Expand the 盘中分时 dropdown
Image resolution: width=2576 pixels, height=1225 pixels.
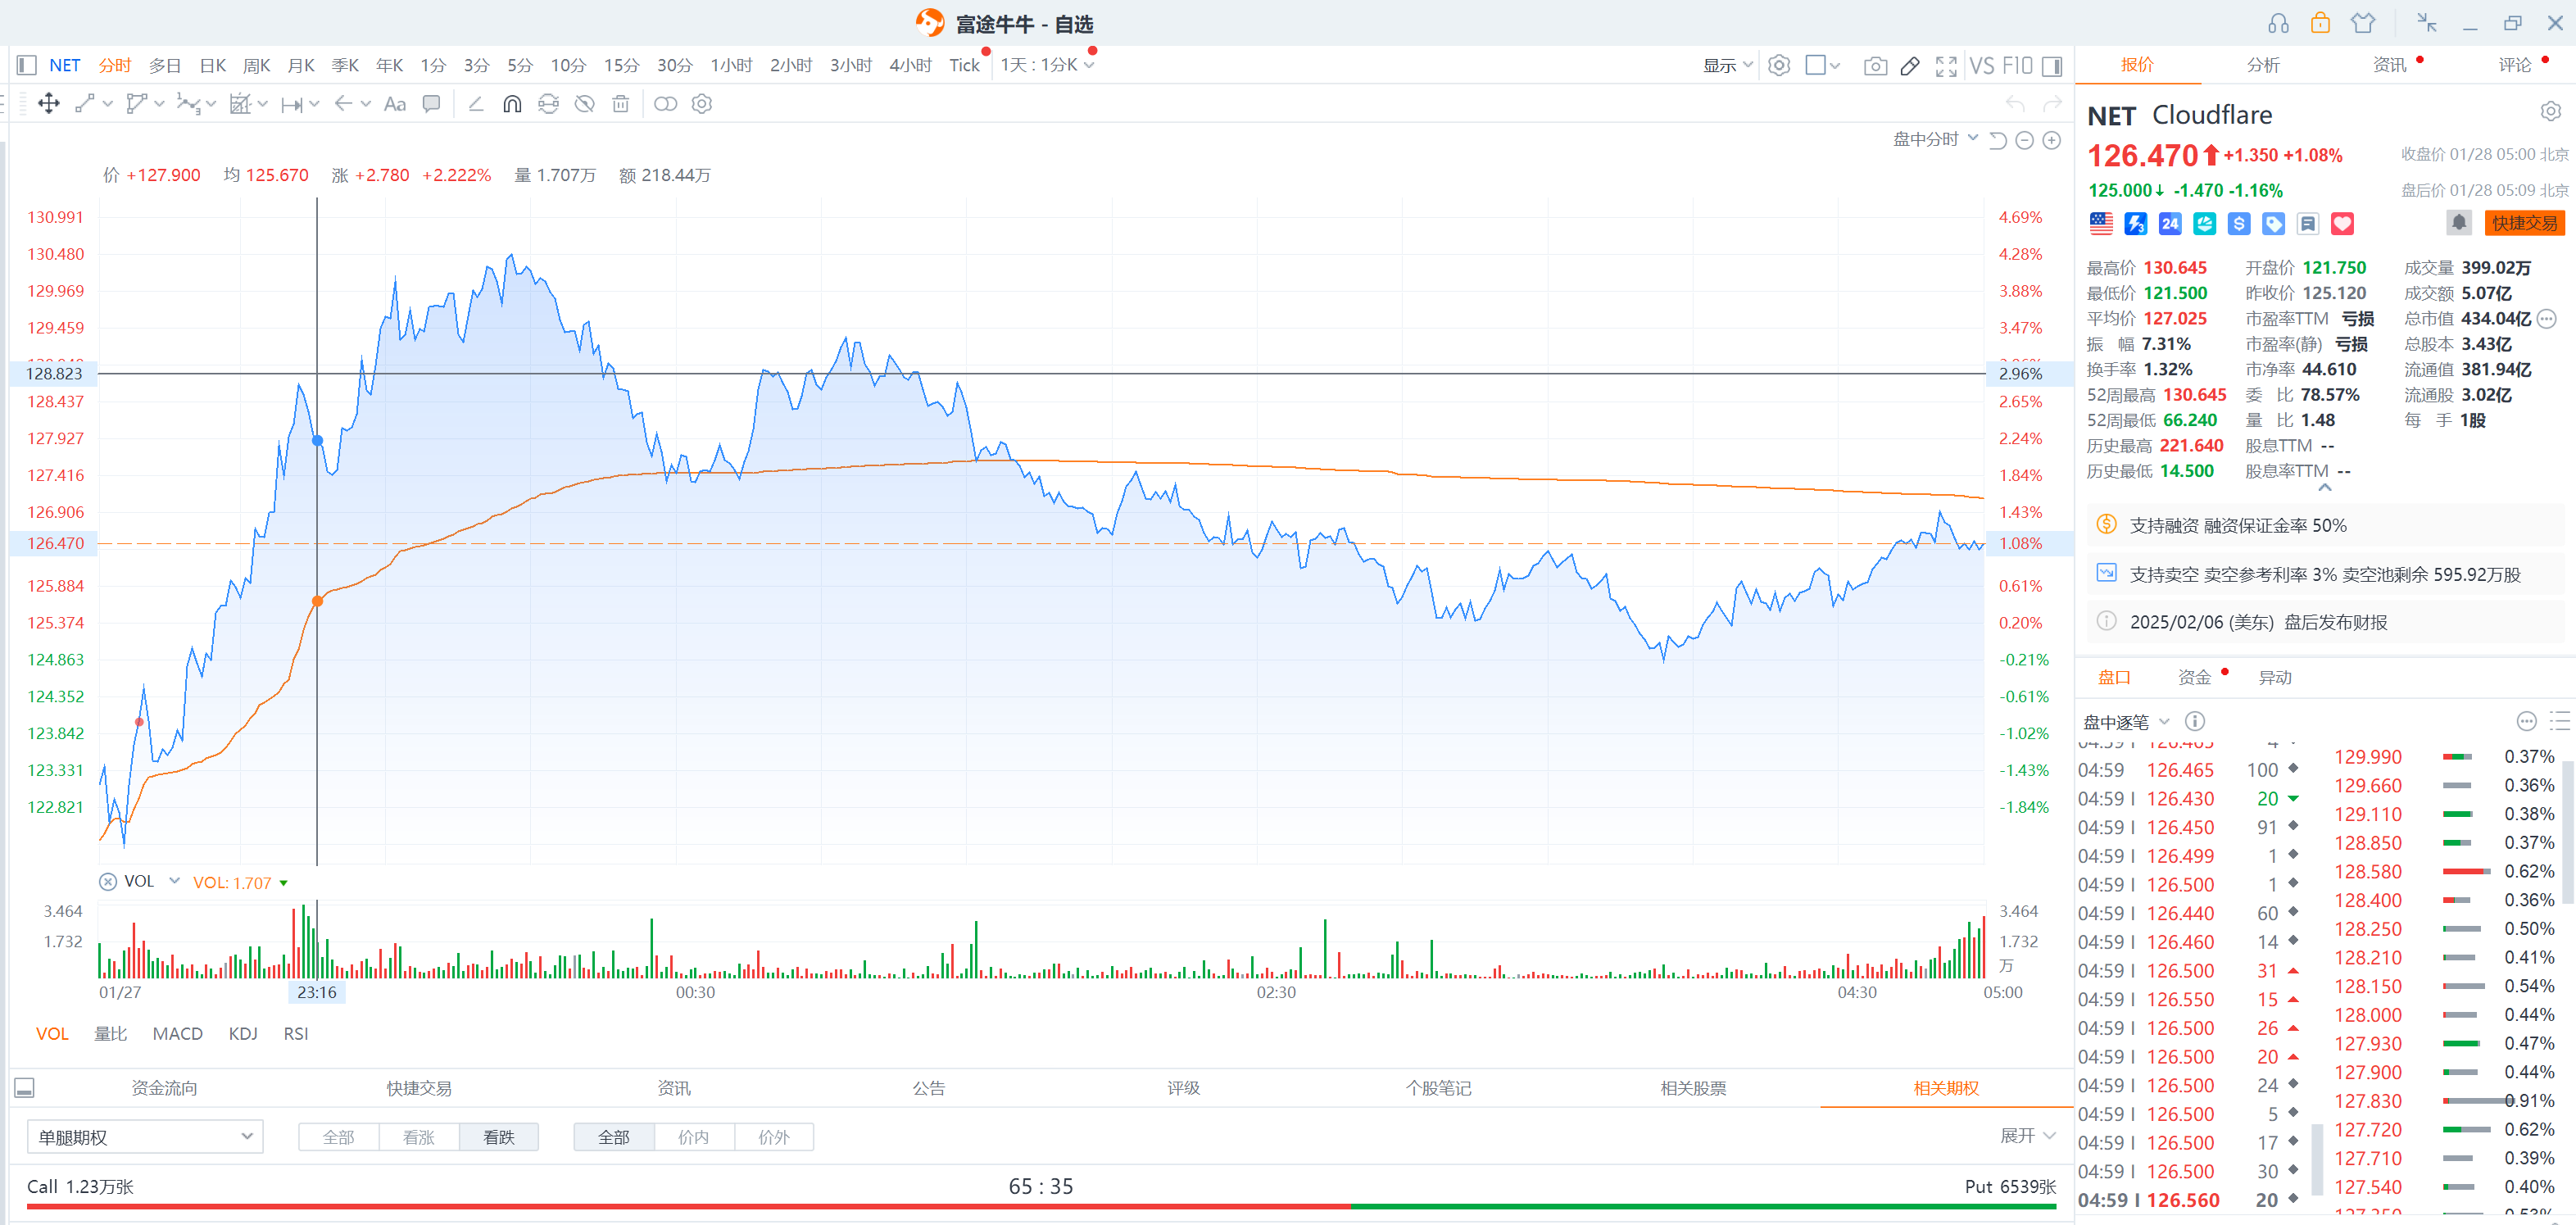[1935, 140]
